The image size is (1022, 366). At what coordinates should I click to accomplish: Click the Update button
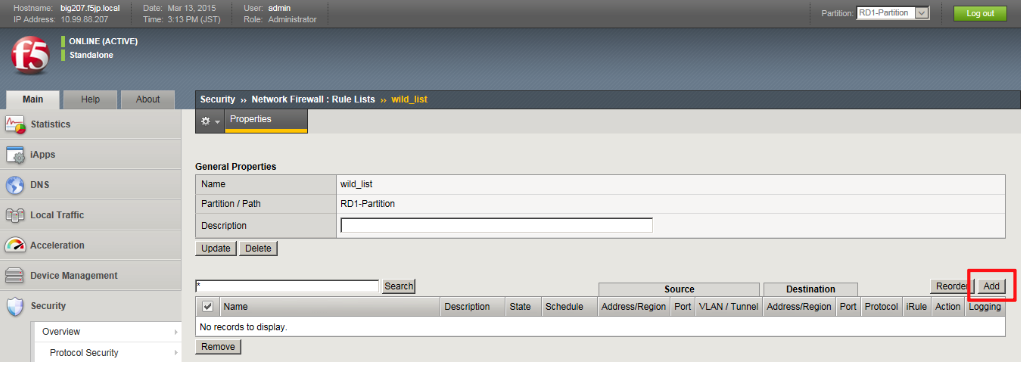(x=216, y=249)
